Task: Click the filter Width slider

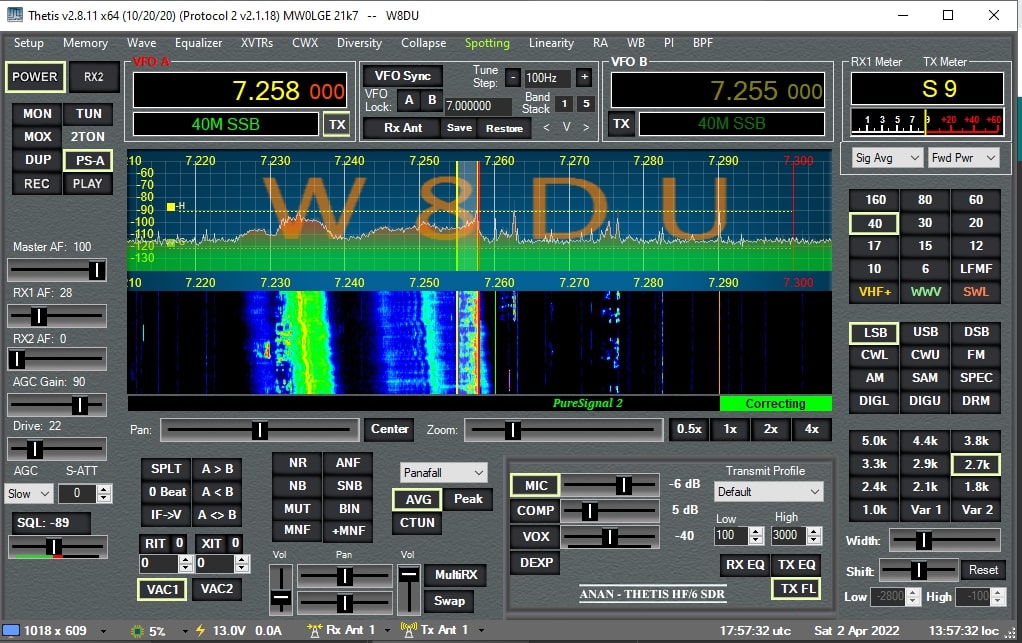Action: 944,540
